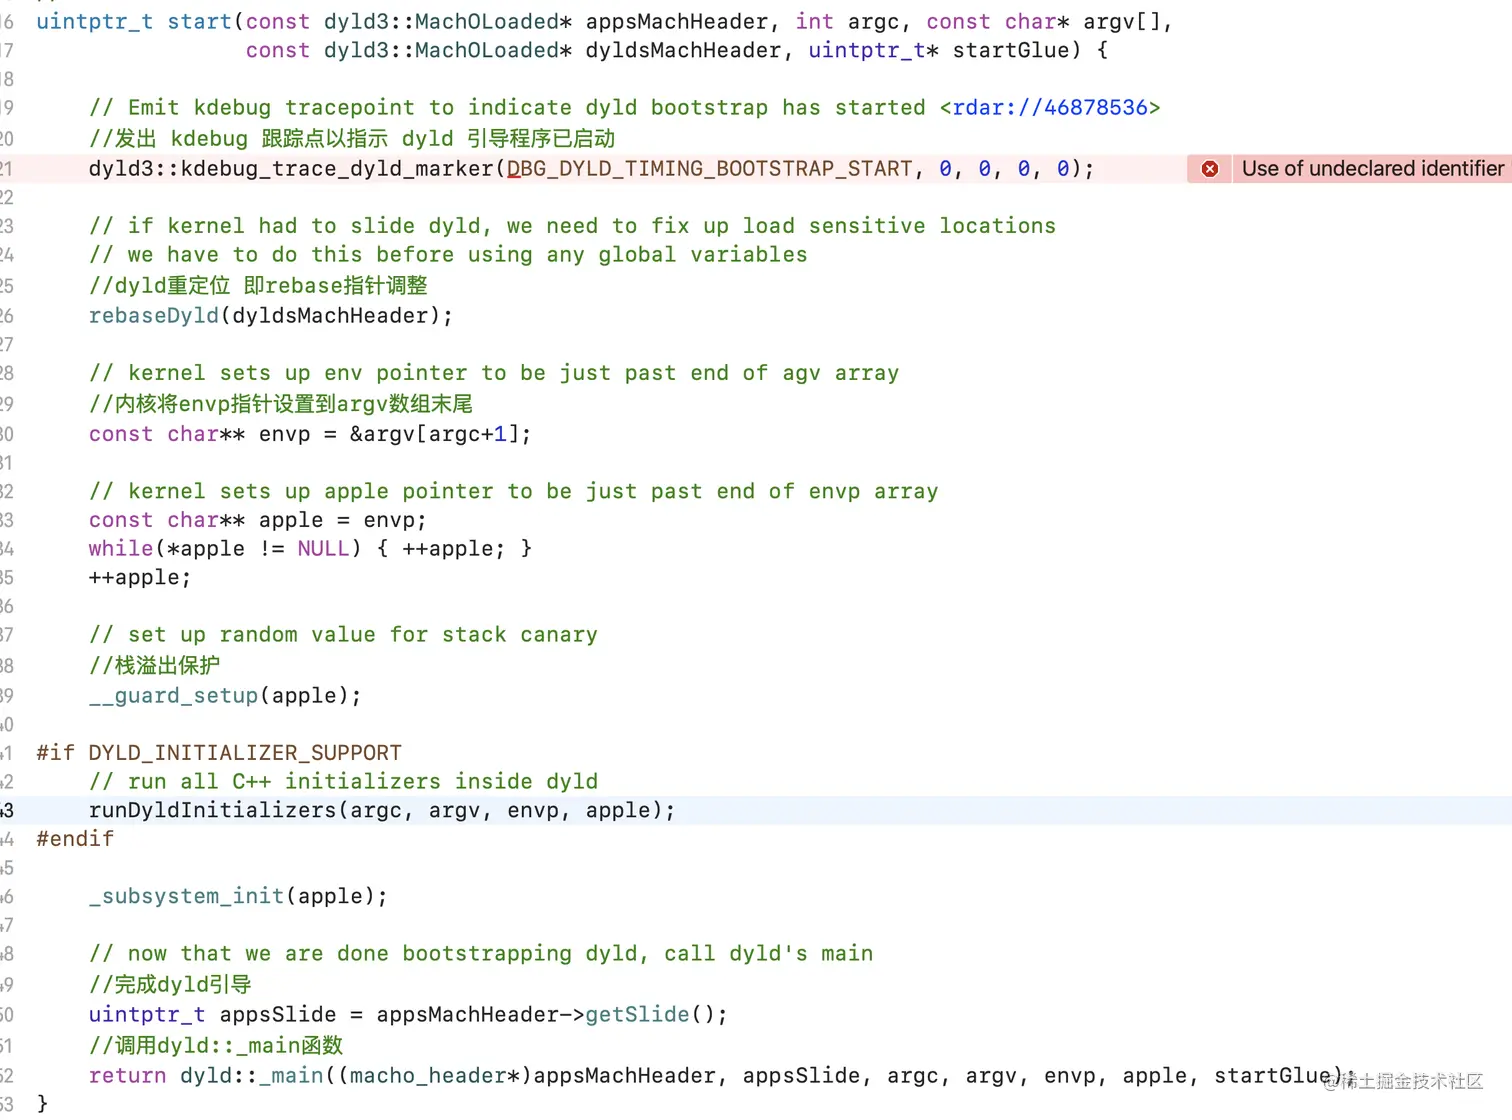Click the appsMachHeader parameter in signature
Screen dimensions: 1512x1120
tap(677, 22)
